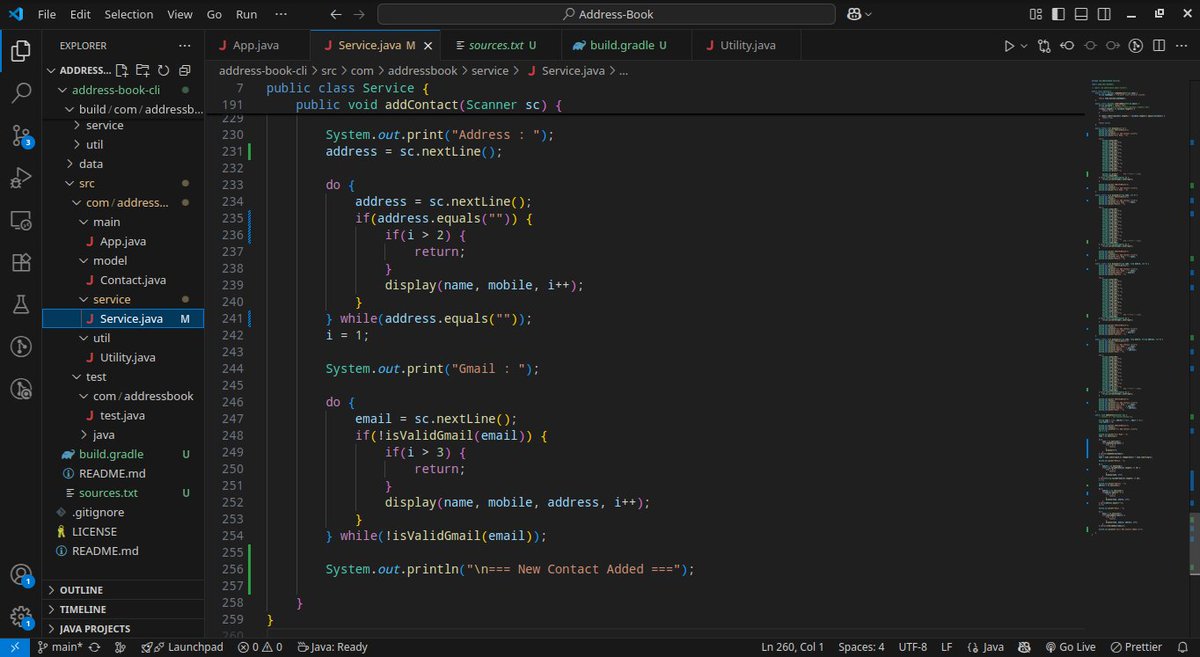Toggle the primary side bar
The width and height of the screenshot is (1200, 657).
(1060, 14)
